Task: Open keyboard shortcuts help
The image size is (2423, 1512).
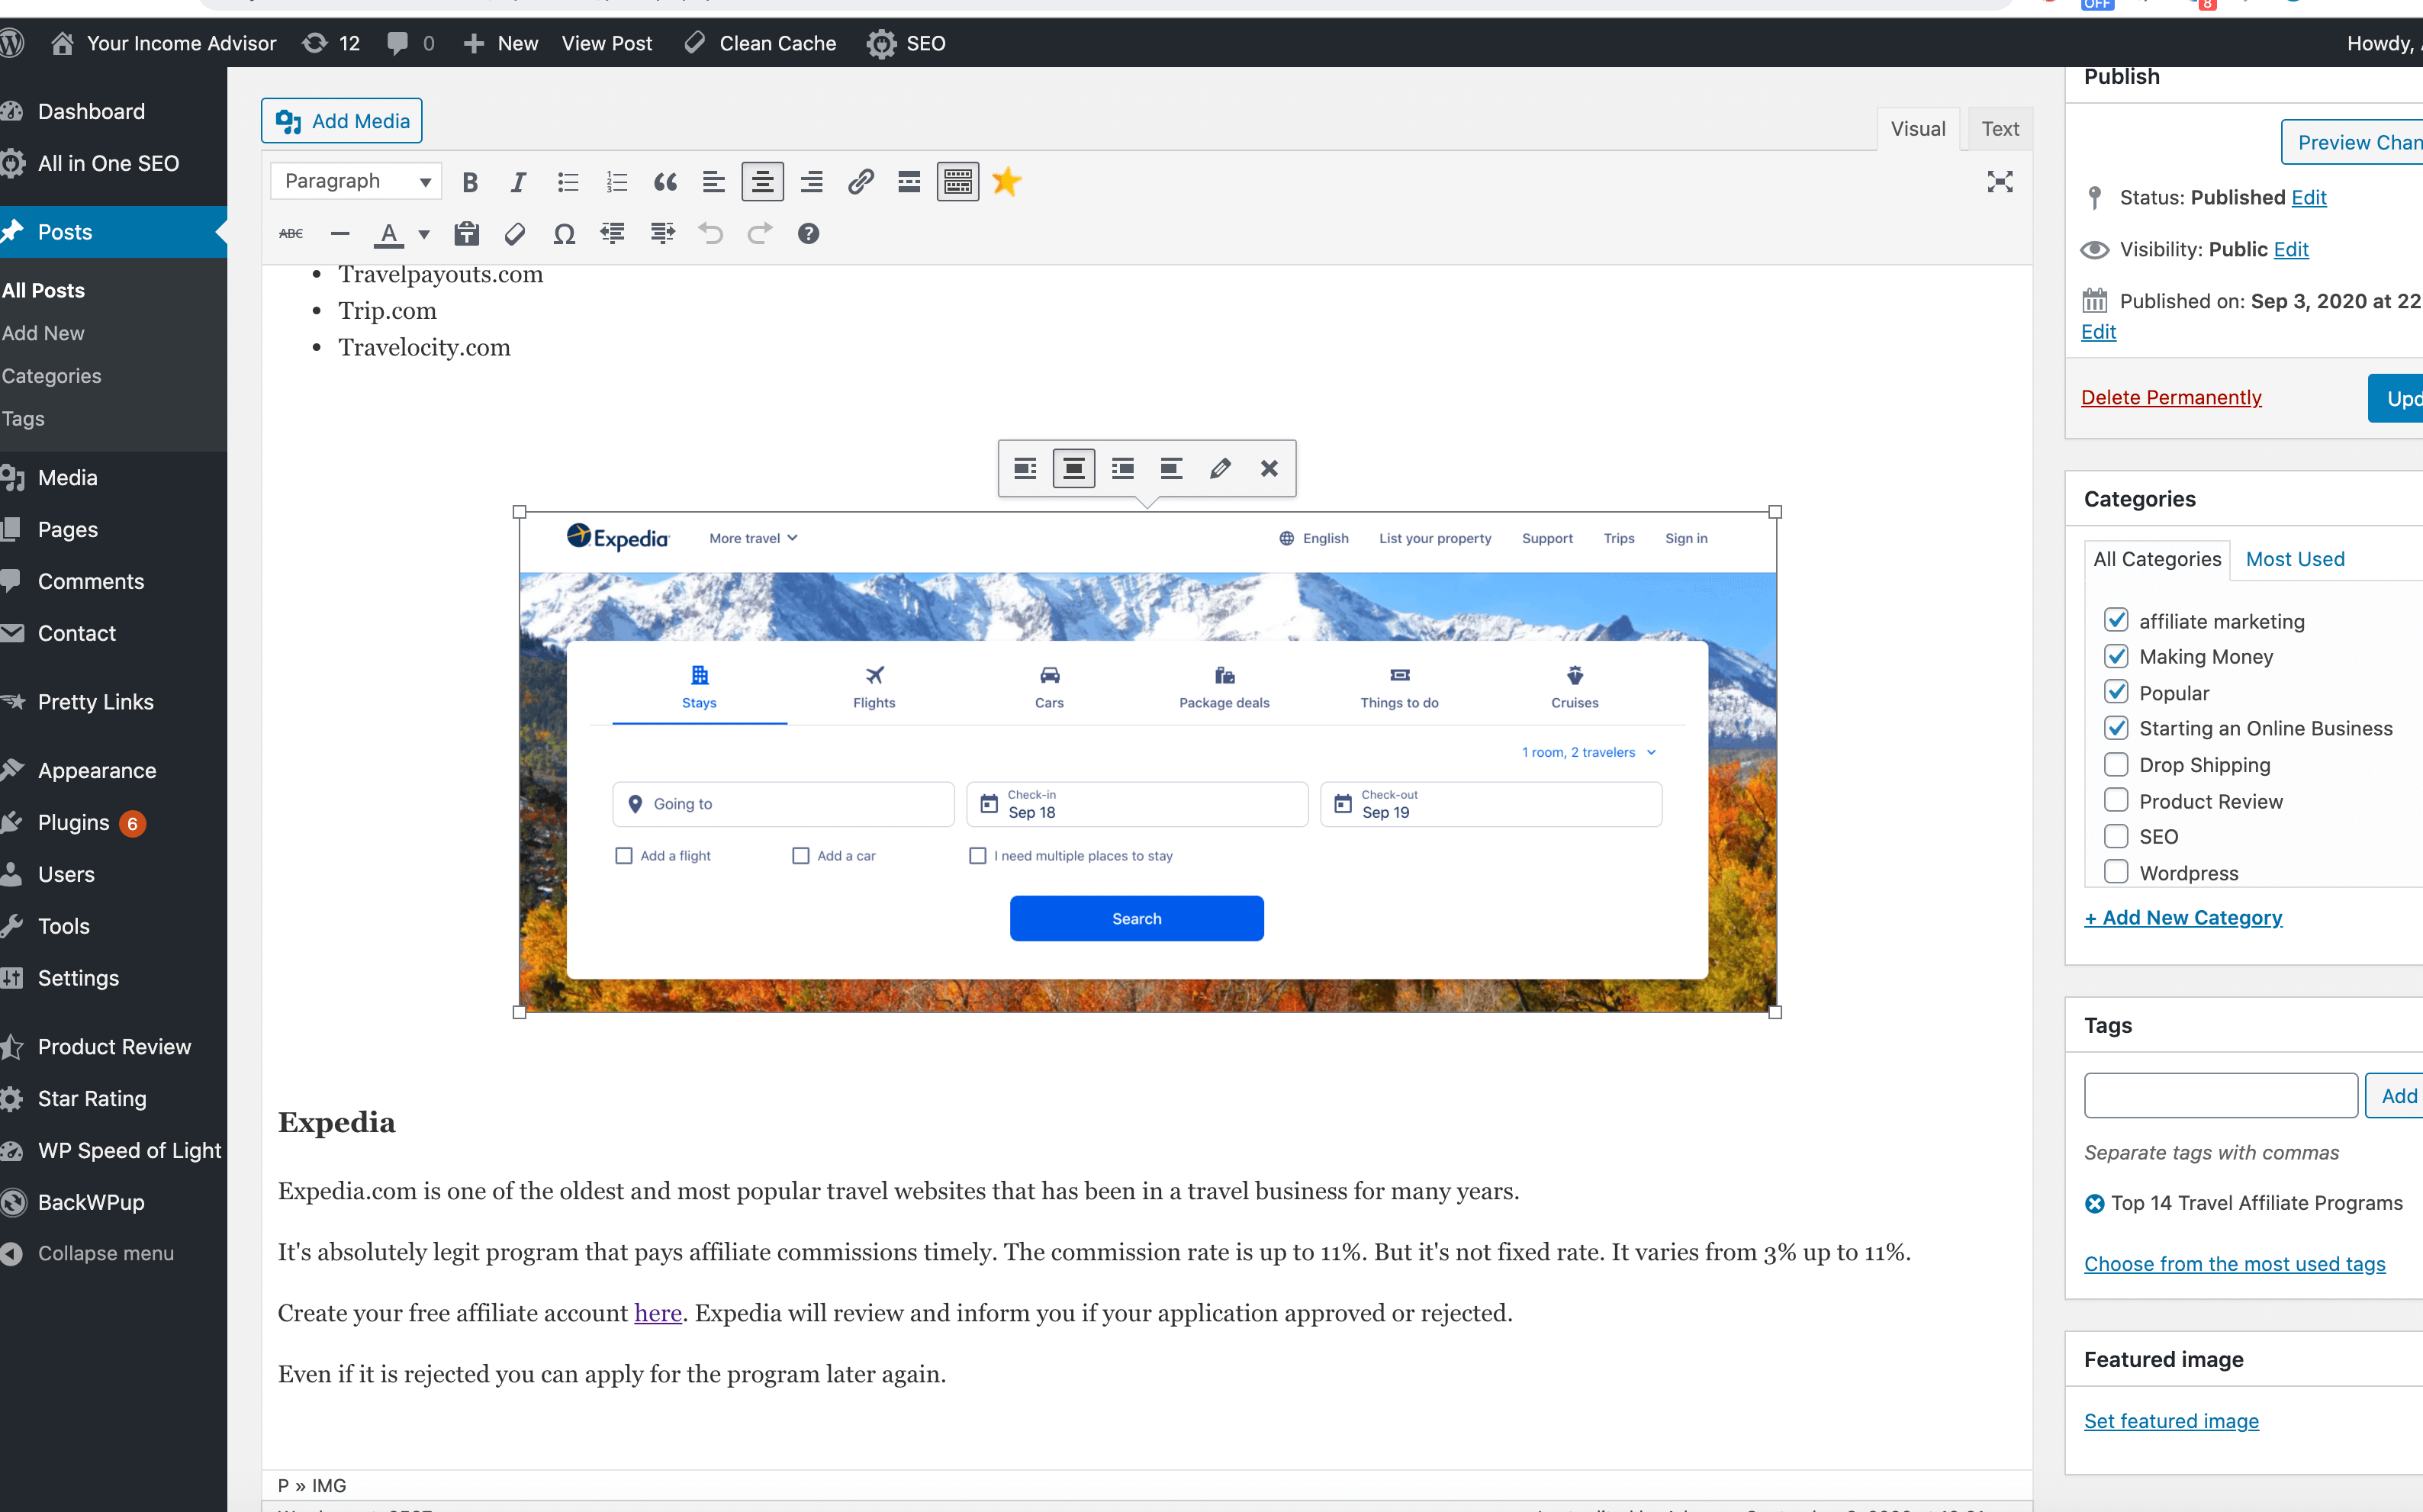Action: [808, 234]
